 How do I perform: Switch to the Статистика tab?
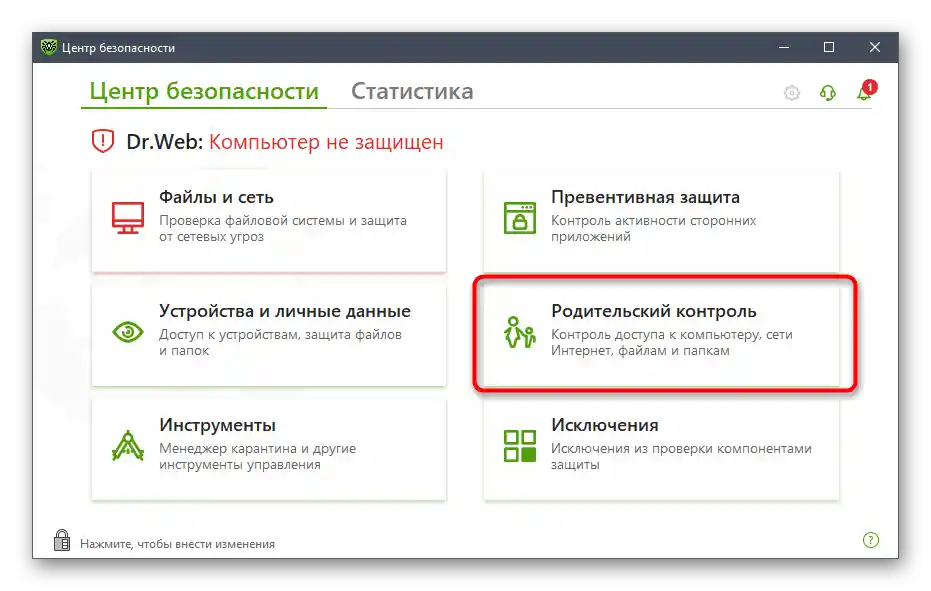pos(412,91)
